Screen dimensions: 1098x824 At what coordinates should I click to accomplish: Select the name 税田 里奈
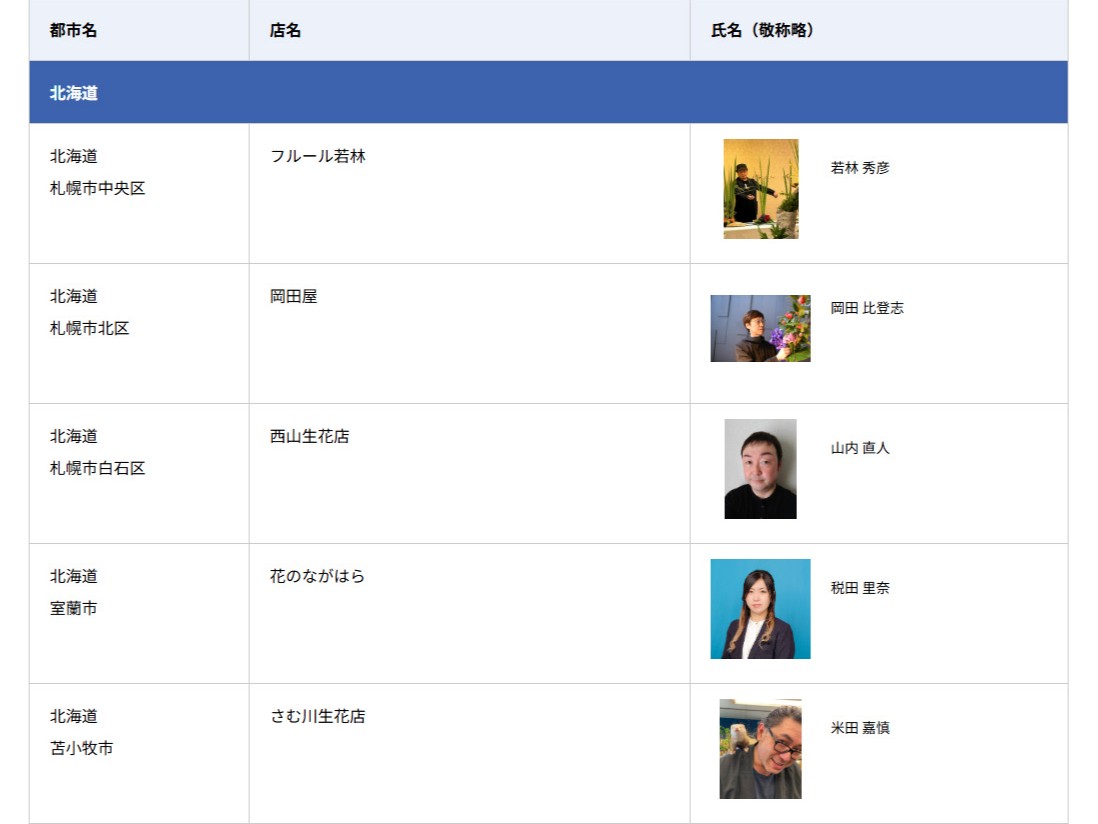859,588
